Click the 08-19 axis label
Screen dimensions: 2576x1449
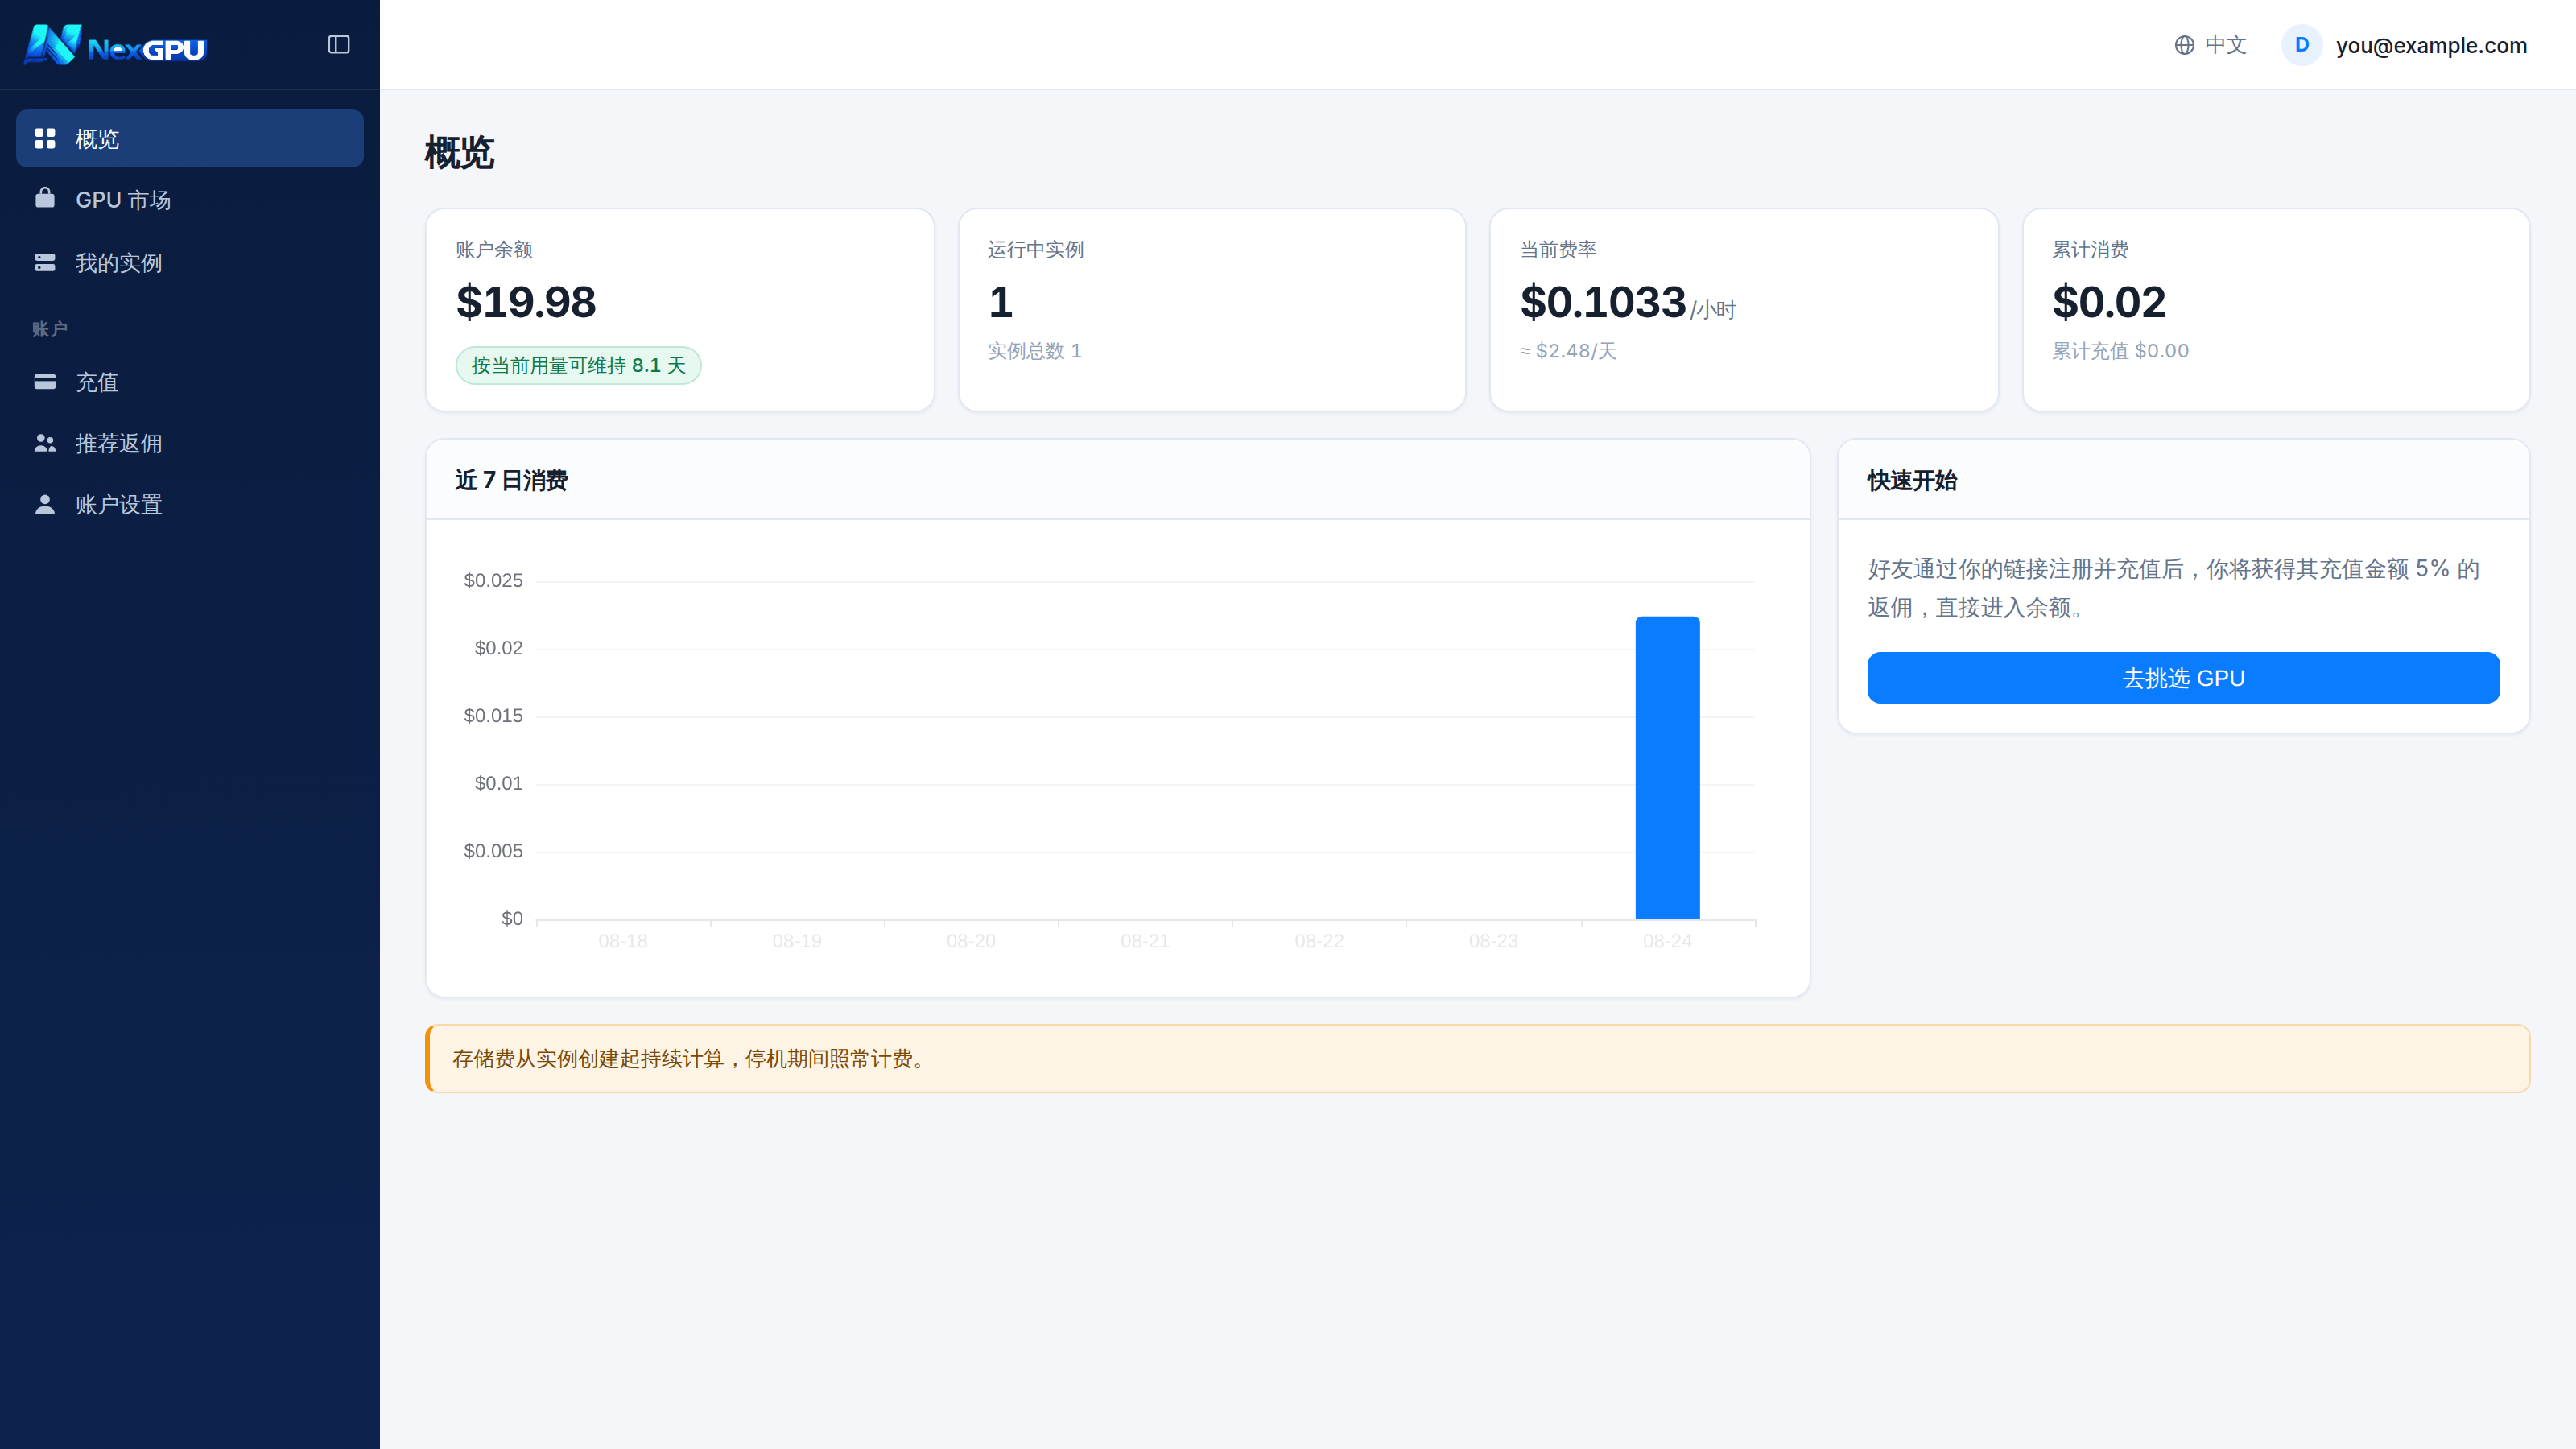(x=797, y=941)
